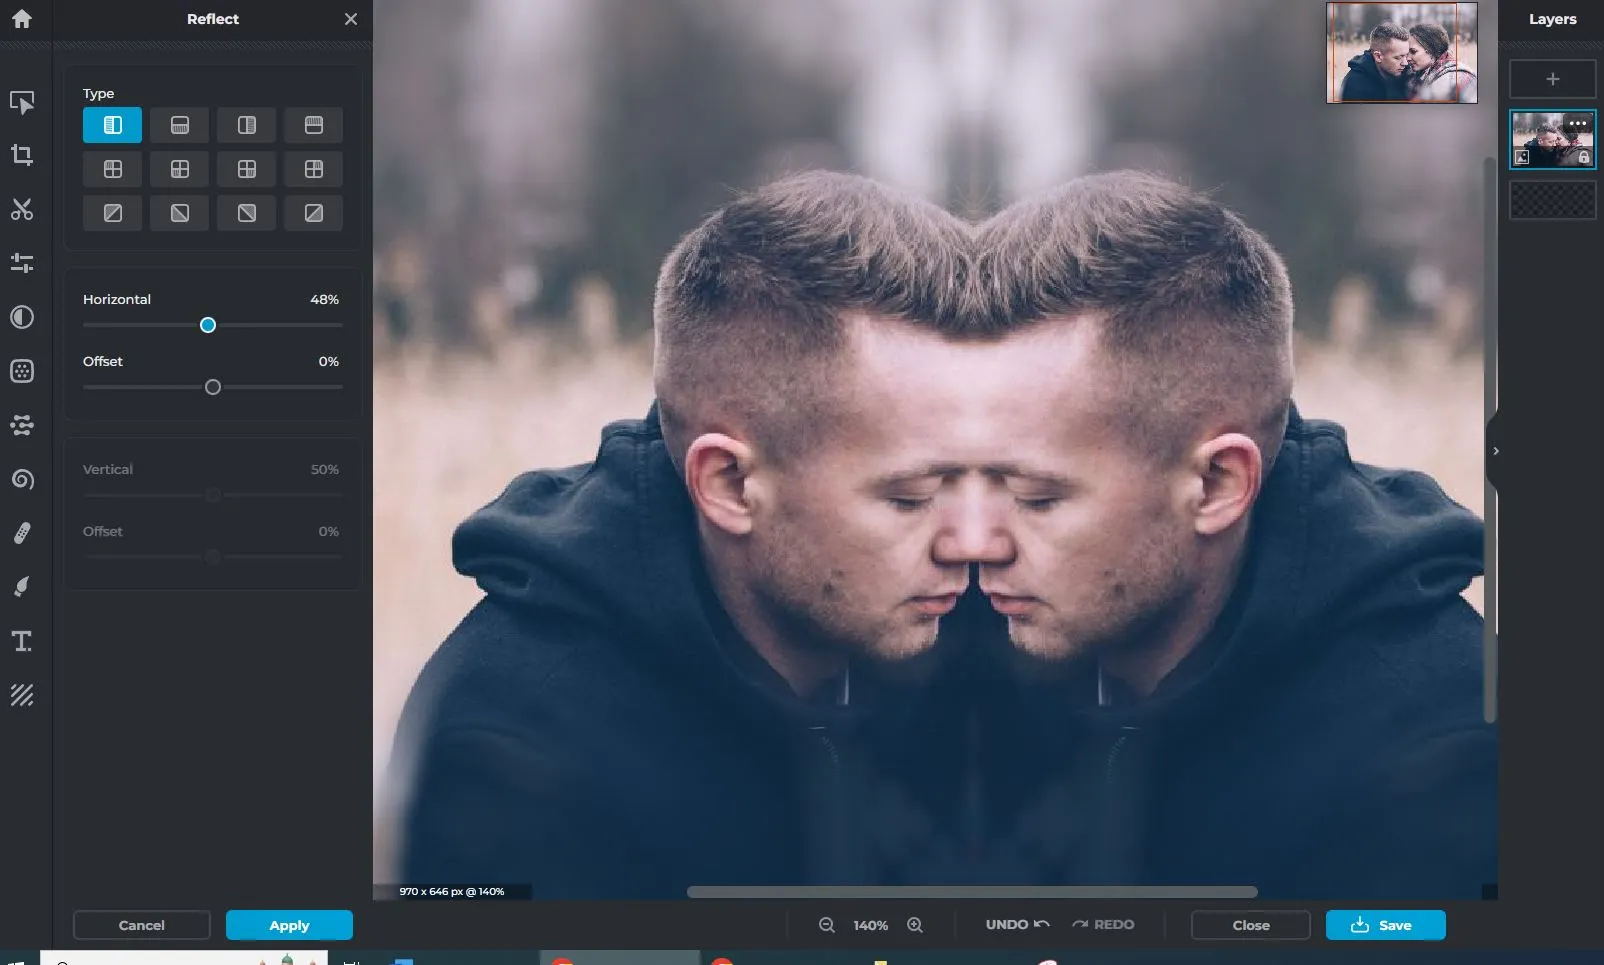The width and height of the screenshot is (1604, 965).
Task: Select the Retouch band-aid tool
Action: [x=22, y=531]
